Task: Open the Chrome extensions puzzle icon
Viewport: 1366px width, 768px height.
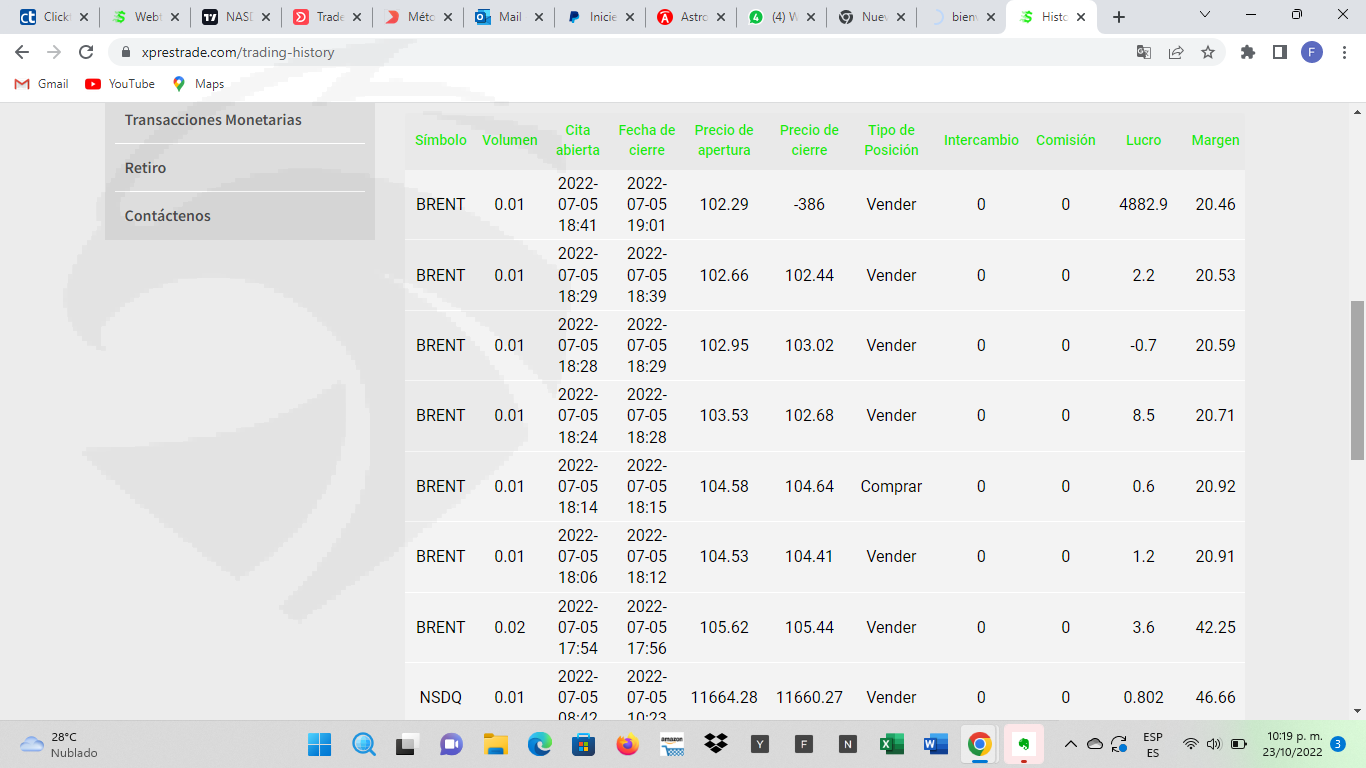Action: [1248, 52]
